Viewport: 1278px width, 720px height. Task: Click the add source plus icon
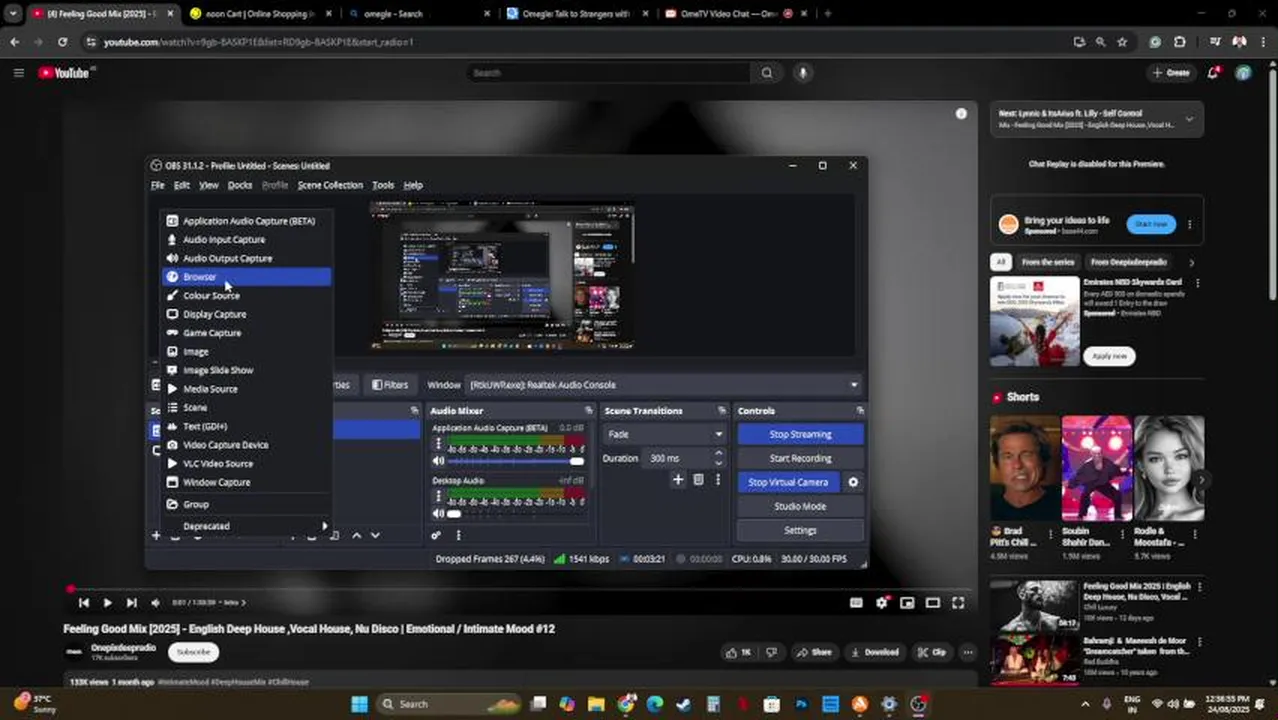[155, 535]
